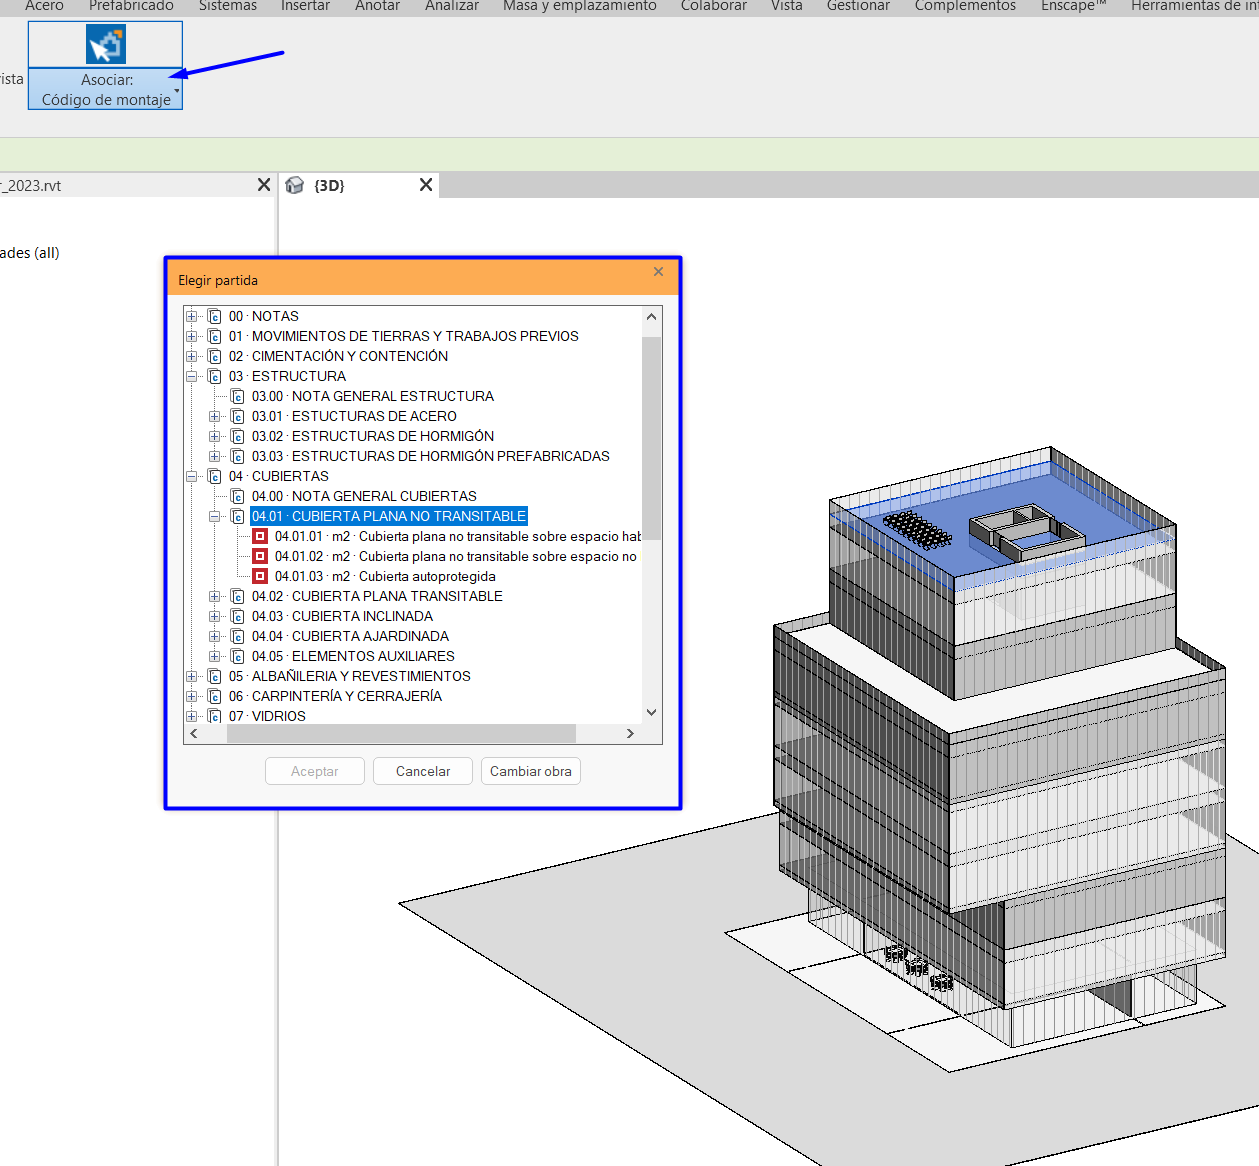Expand the 05 · ALBAÑILERIA Y REVESTIMIENTOS chapter
Viewport: 1259px width, 1166px height.
[x=192, y=676]
